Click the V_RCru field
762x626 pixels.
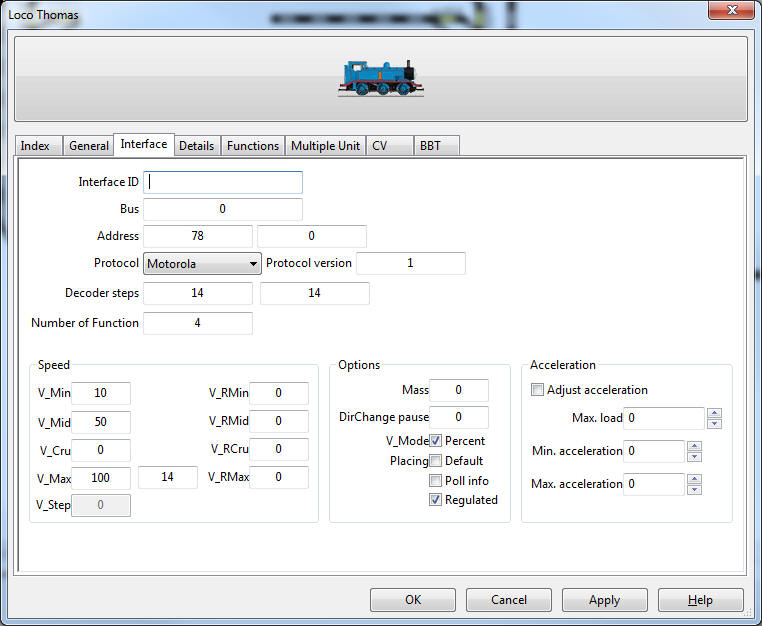tap(279, 449)
